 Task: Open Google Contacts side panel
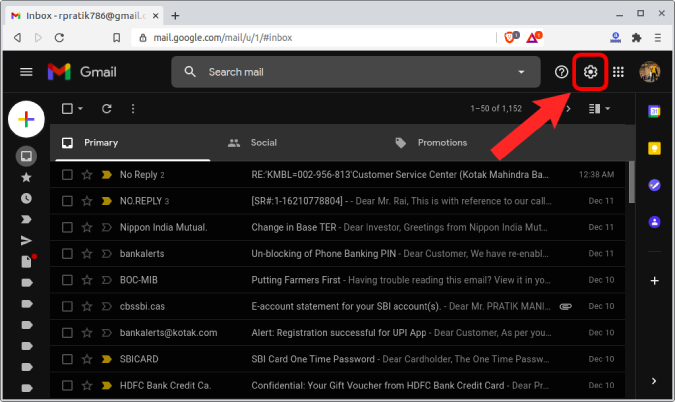[654, 222]
